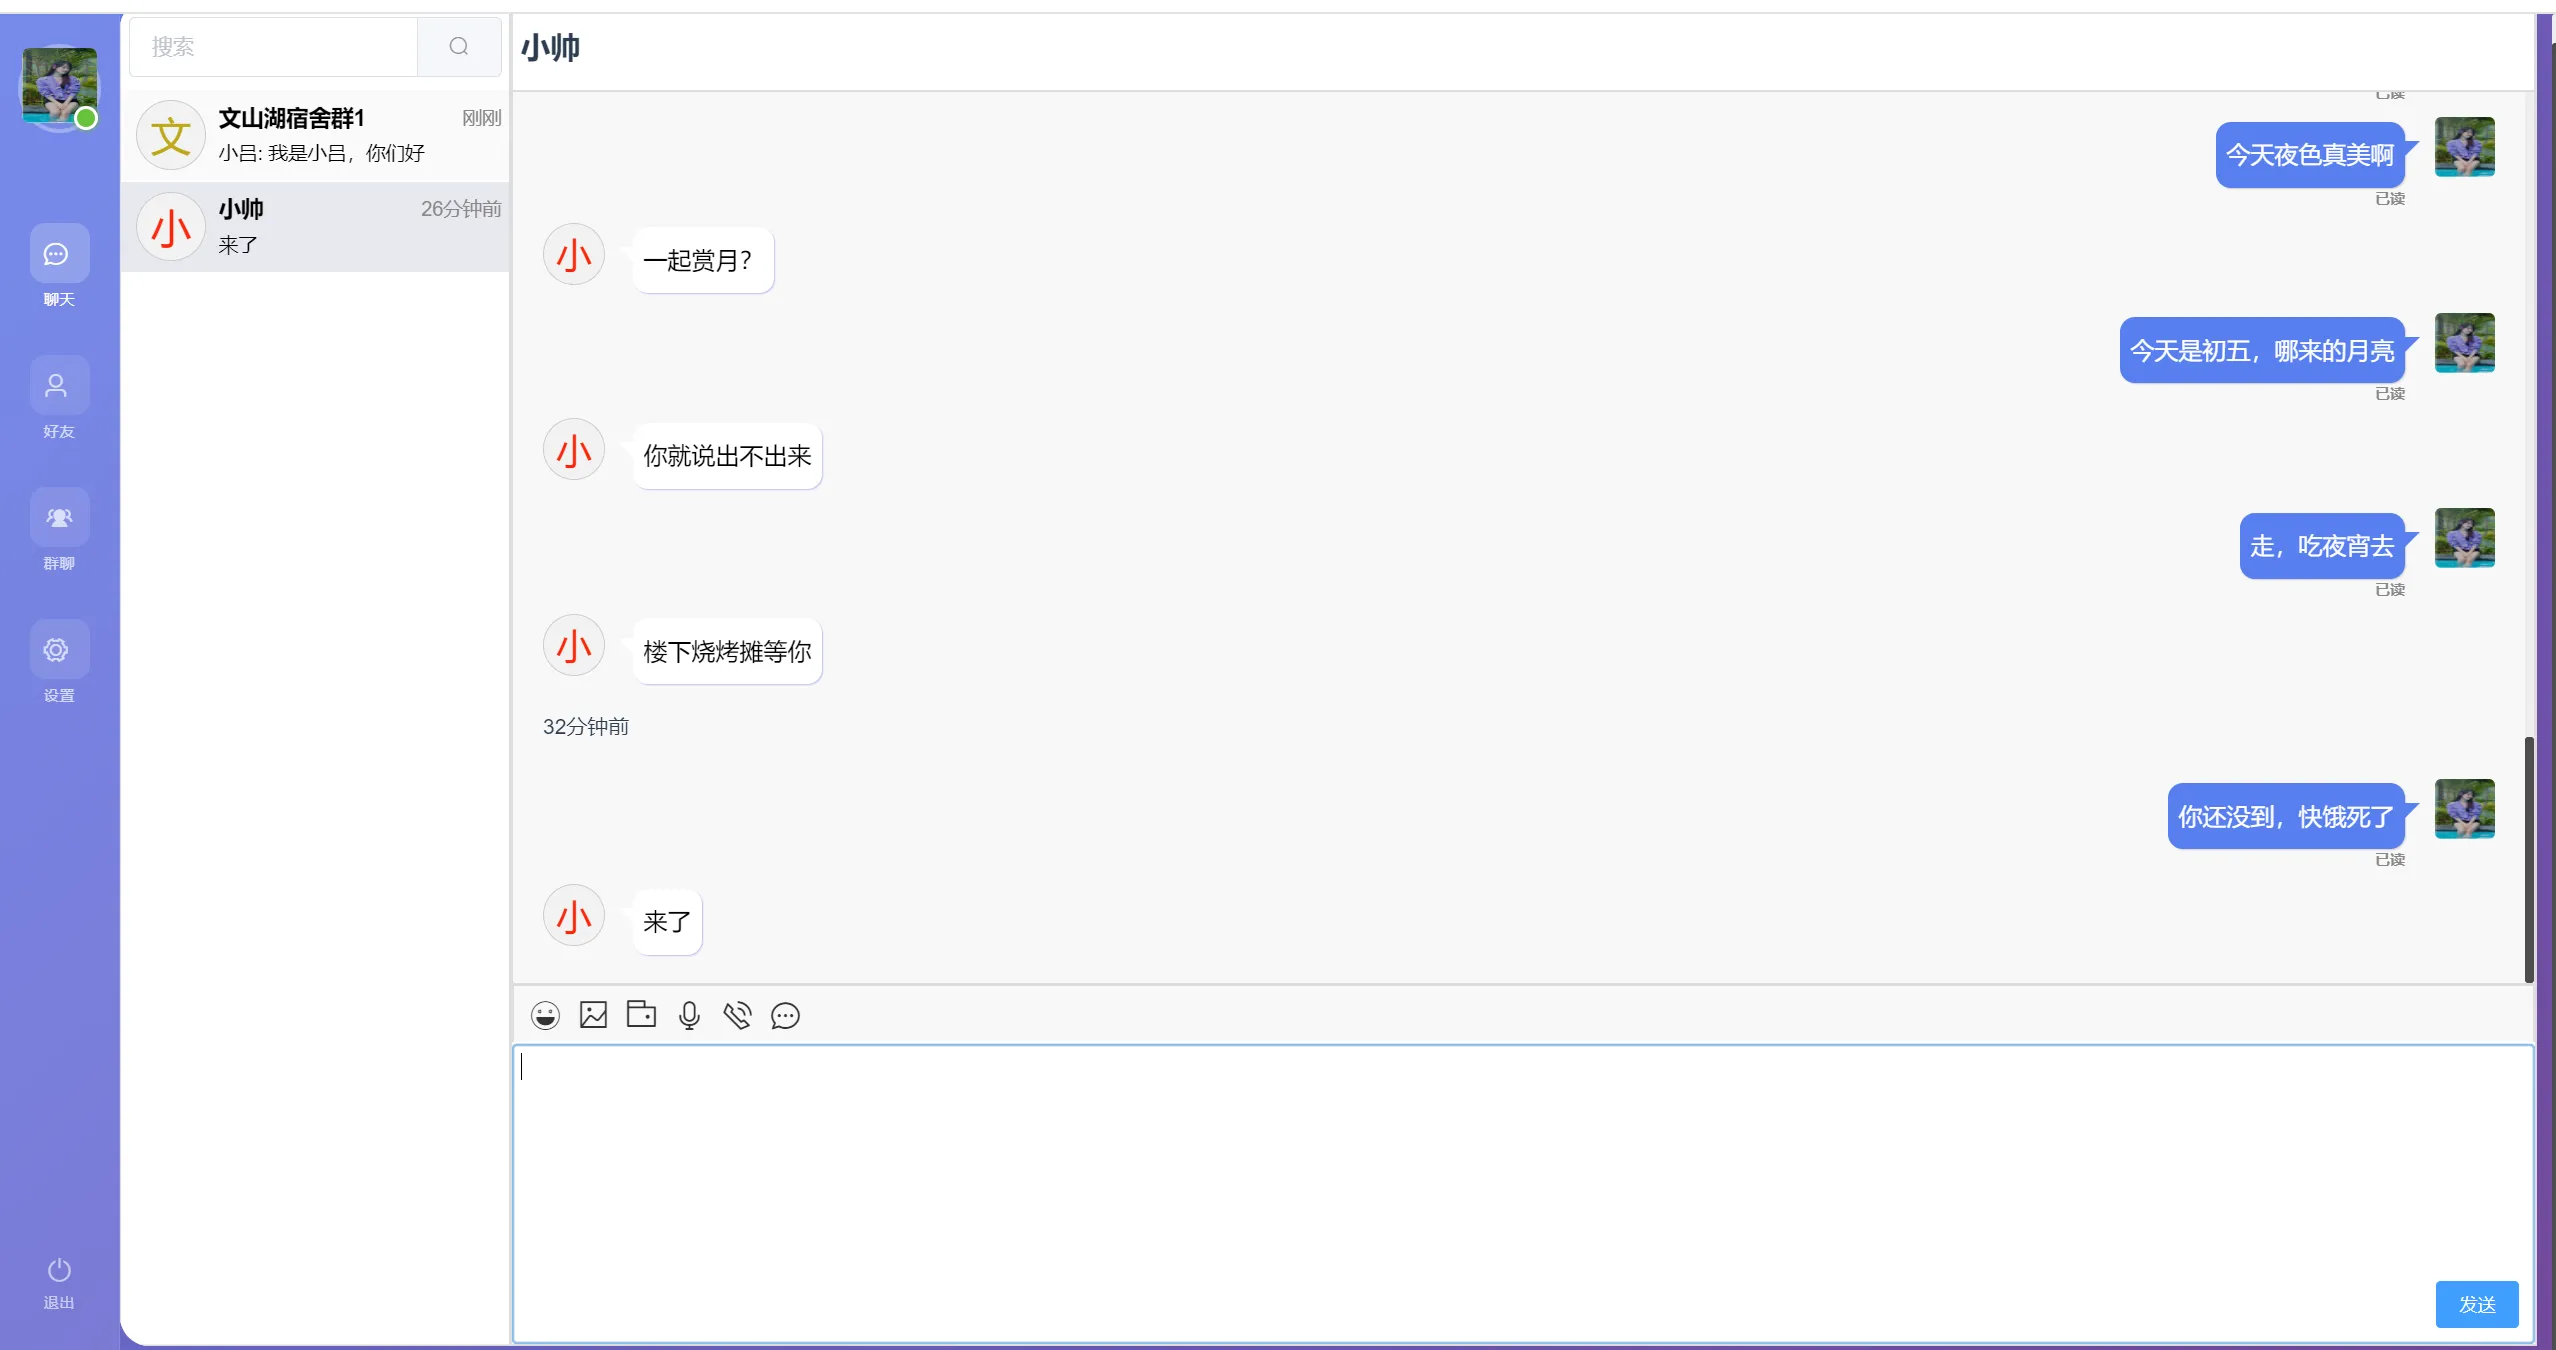Click the chat history vertical scrollbar
The height and width of the screenshot is (1350, 2556).
[2529, 858]
